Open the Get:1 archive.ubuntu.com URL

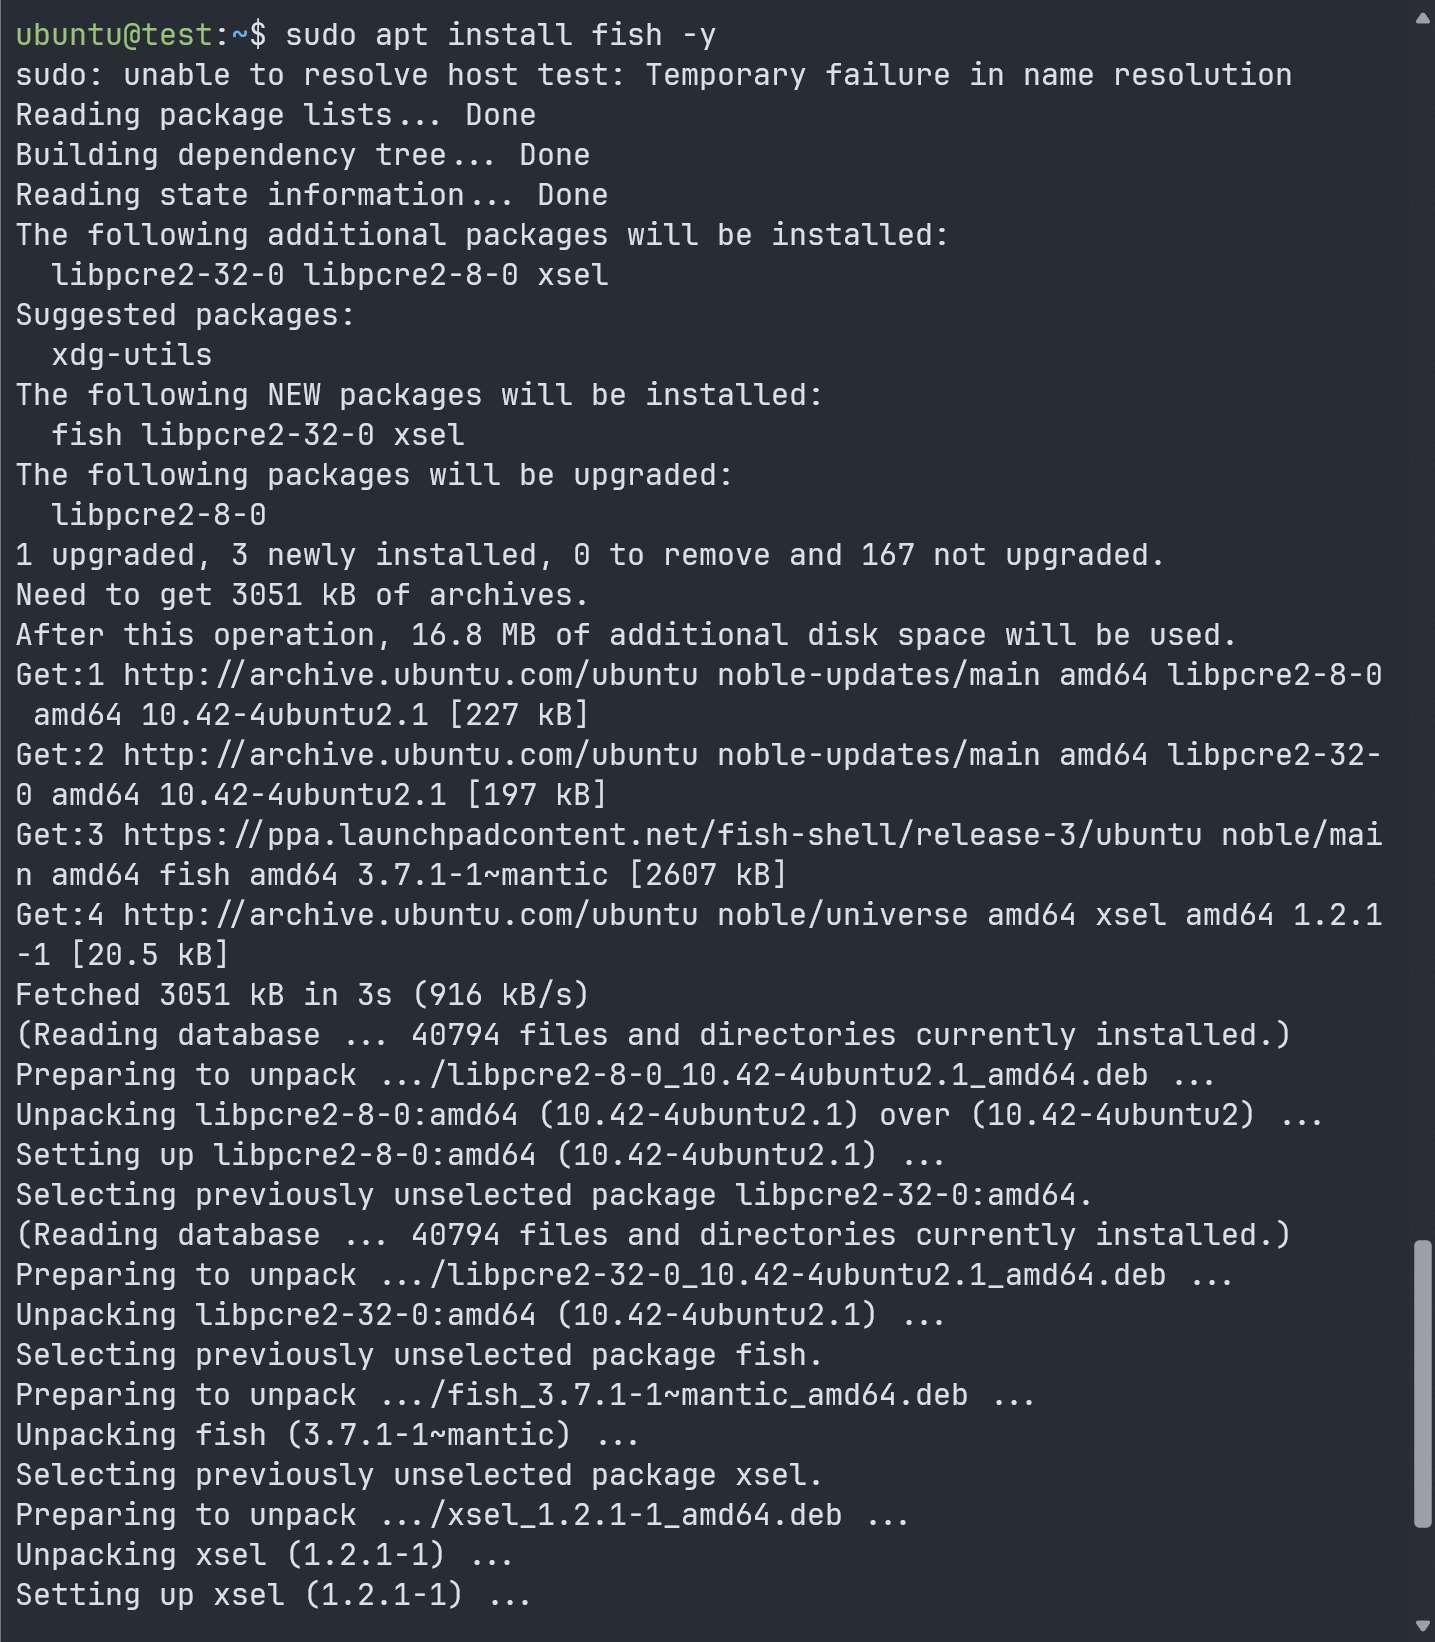click(x=410, y=675)
